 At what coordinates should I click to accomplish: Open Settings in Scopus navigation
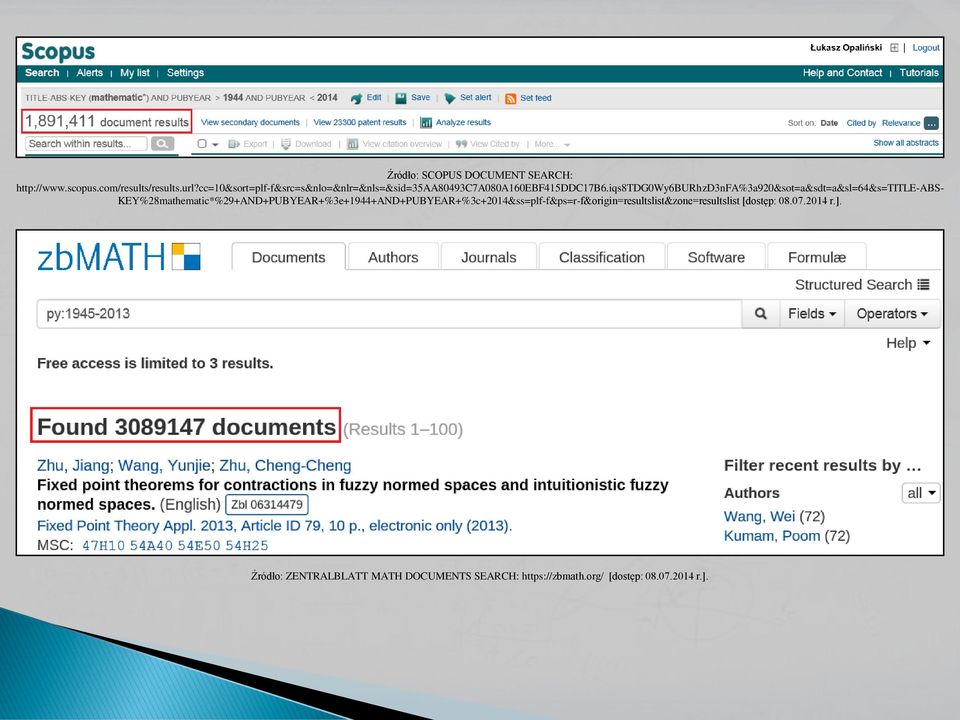[186, 73]
